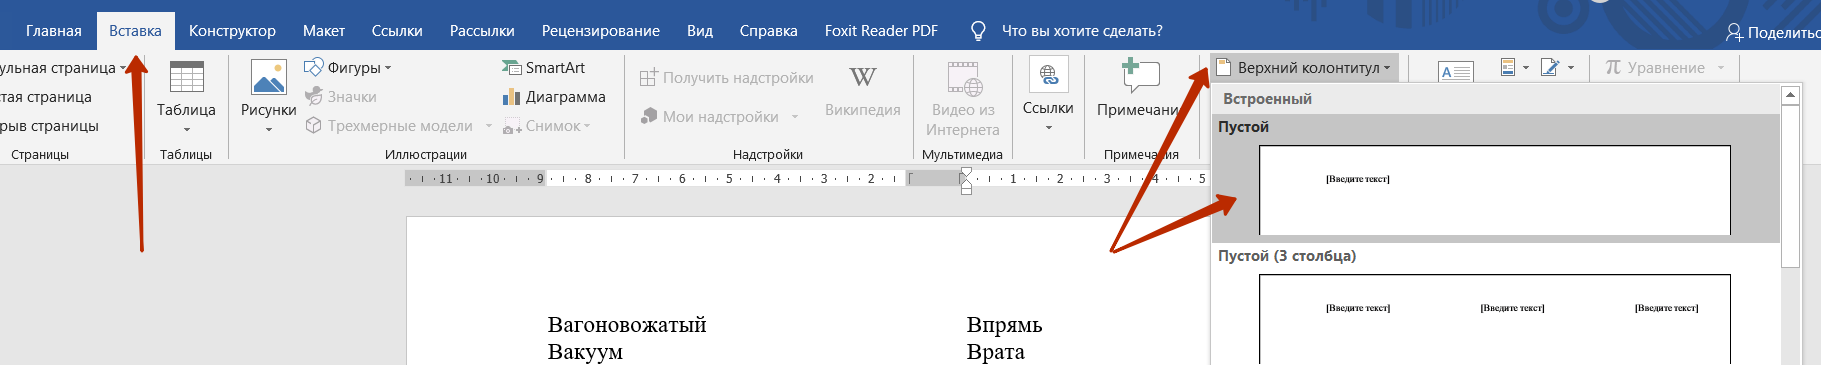1821x365 pixels.
Task: Expand the Мои надстройки dropdown arrow
Action: pos(795,117)
